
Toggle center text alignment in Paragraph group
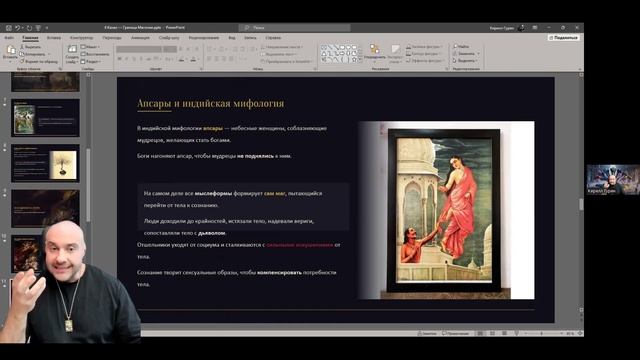(217, 59)
